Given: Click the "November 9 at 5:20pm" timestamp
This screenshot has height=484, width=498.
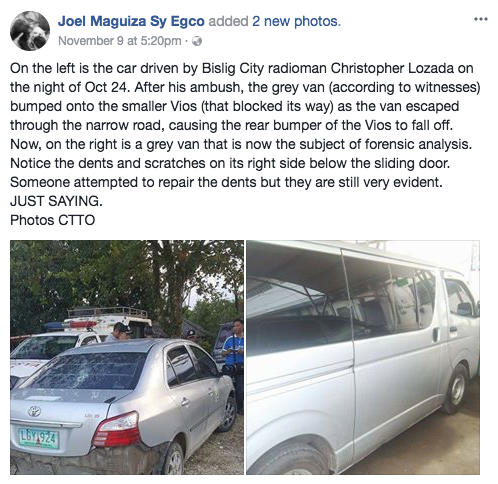Looking at the screenshot, I should click(120, 41).
